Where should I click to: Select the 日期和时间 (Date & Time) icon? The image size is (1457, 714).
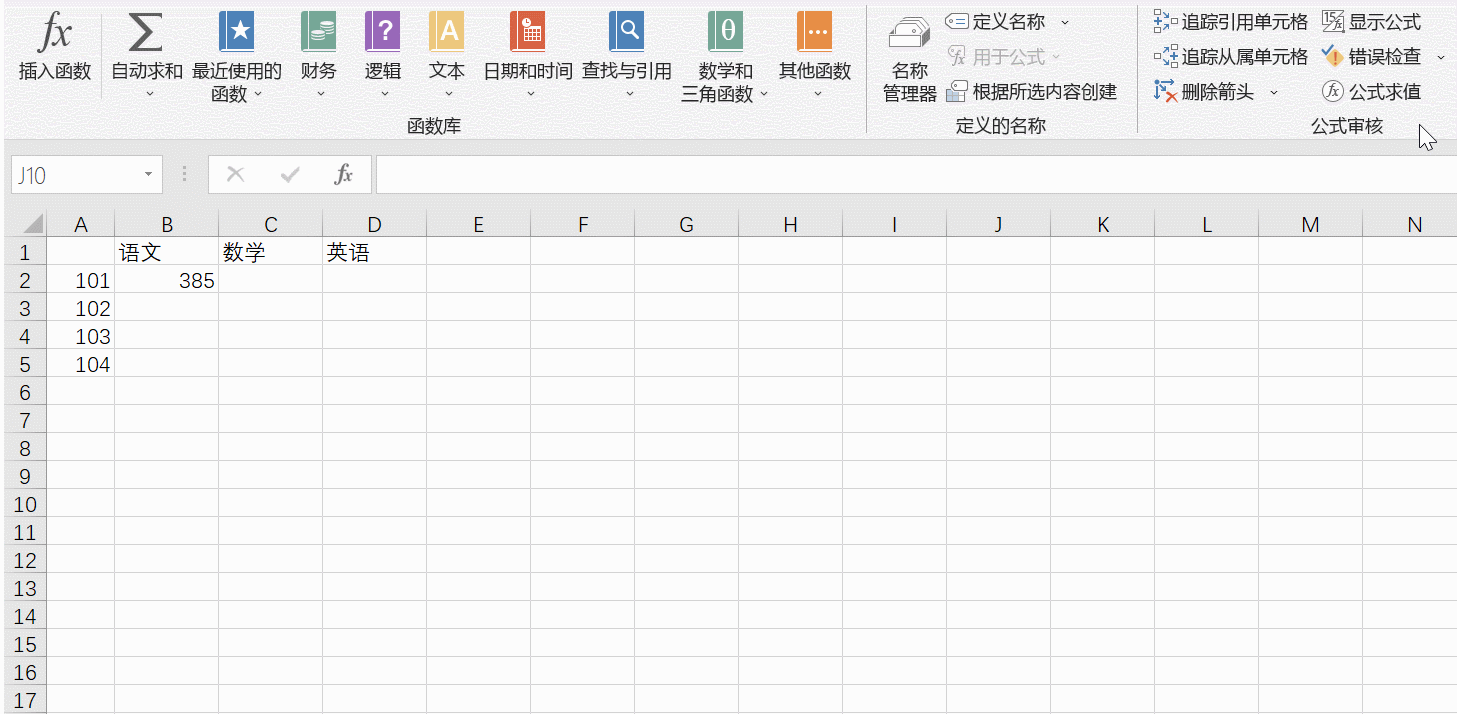click(527, 32)
